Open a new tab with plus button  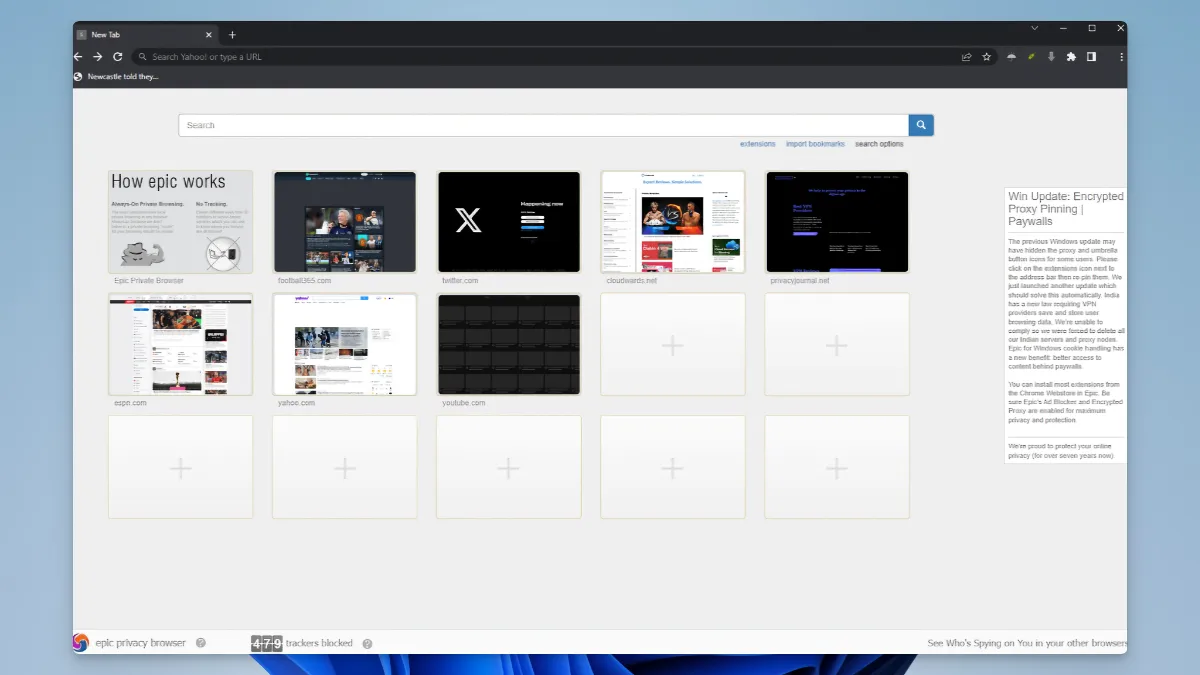point(232,35)
